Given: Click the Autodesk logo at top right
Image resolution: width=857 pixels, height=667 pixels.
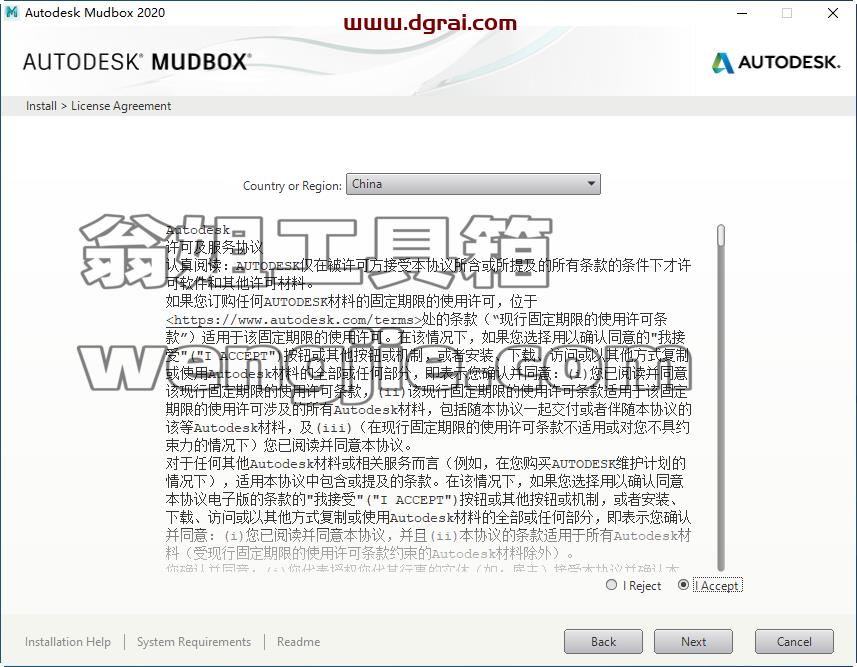Looking at the screenshot, I should pos(776,62).
